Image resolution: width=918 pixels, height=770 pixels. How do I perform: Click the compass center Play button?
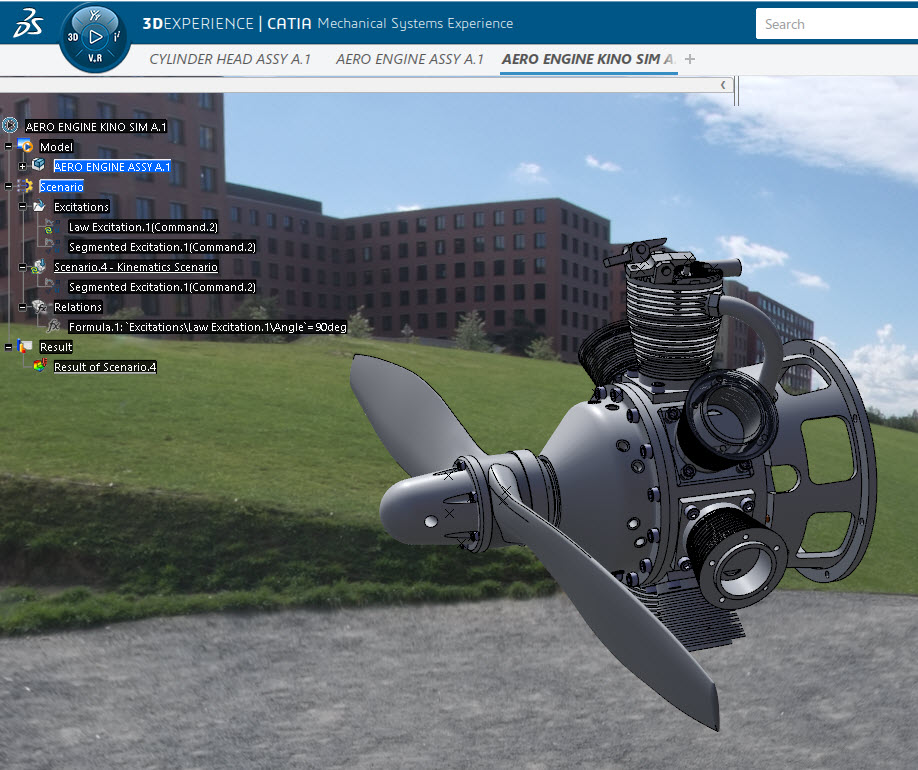point(95,37)
